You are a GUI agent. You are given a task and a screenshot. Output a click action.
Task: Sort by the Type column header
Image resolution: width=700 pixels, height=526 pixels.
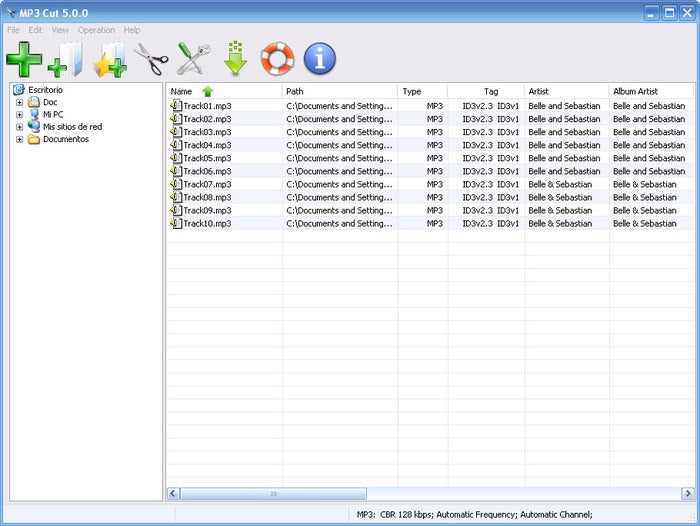[x=423, y=92]
